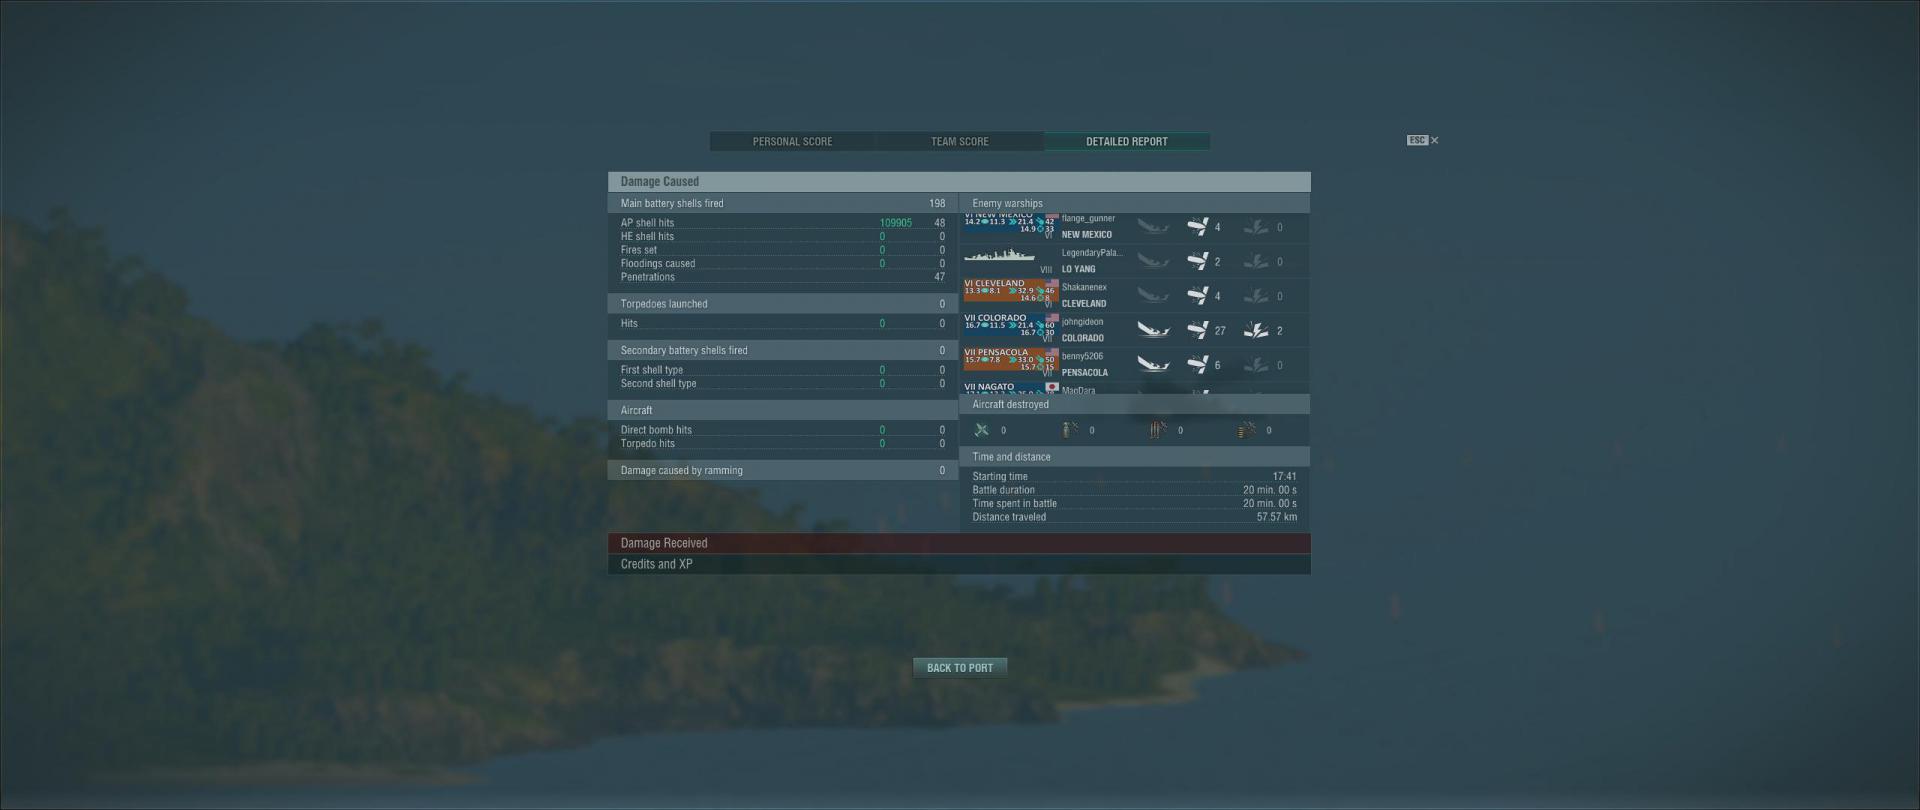This screenshot has height=810, width=1920.
Task: Click the Distance traveled value 57.57 km
Action: (x=1277, y=517)
